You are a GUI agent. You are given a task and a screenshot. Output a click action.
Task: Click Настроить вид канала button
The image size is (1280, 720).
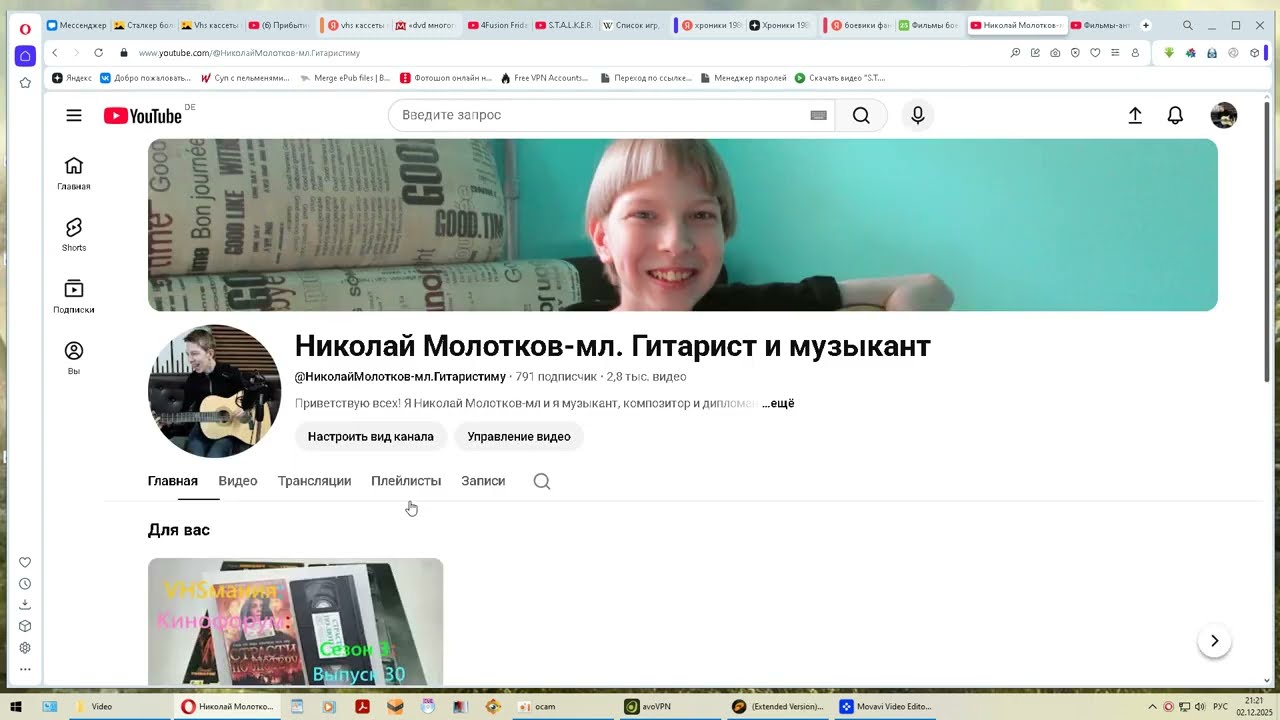point(371,437)
